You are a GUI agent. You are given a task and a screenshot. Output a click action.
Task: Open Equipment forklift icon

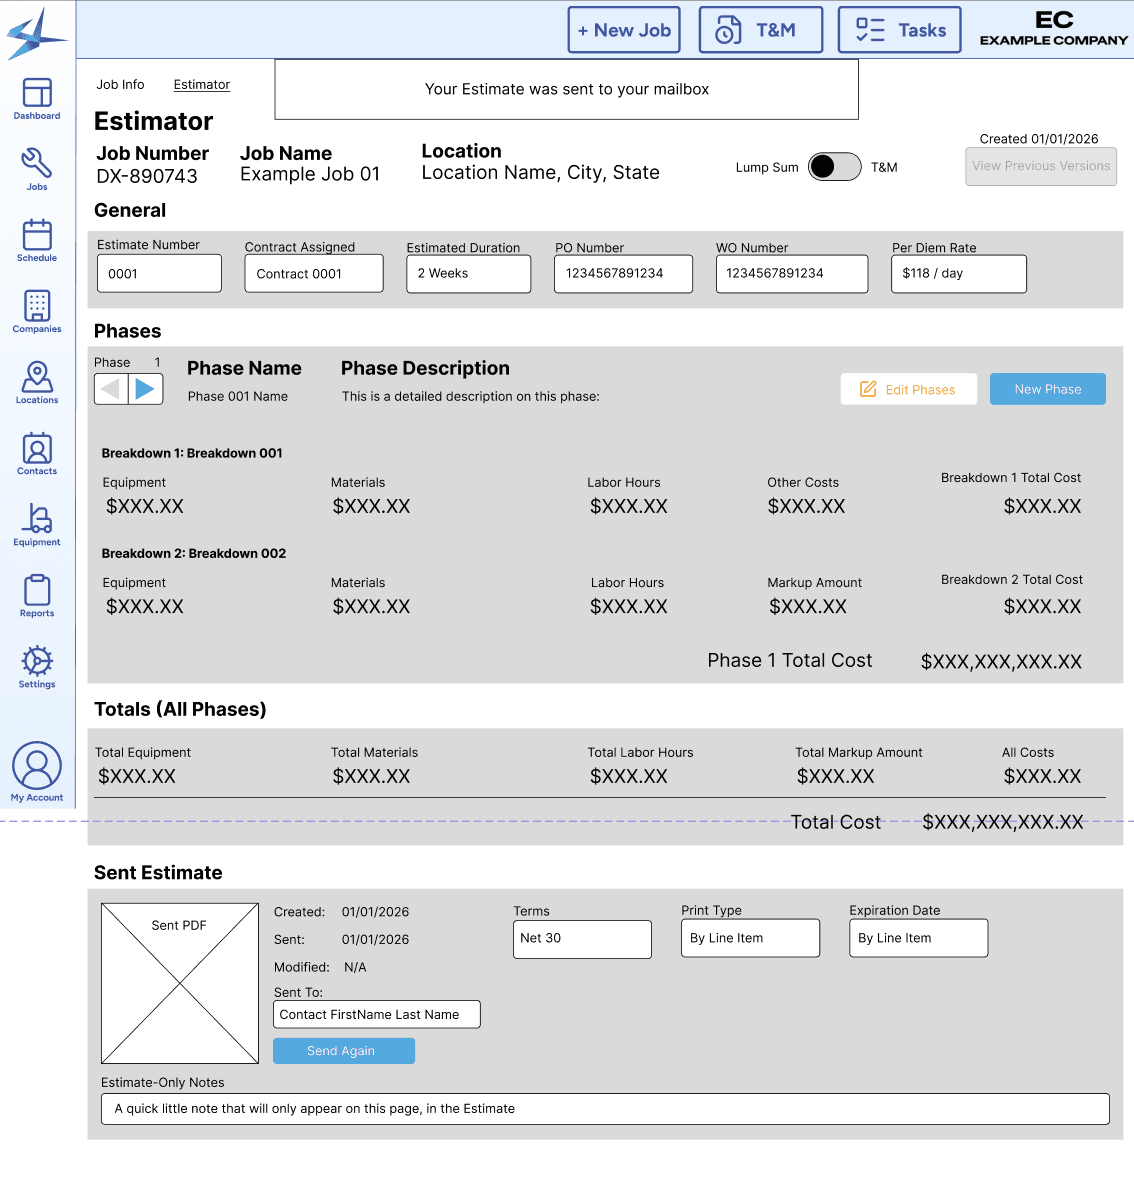[37, 525]
